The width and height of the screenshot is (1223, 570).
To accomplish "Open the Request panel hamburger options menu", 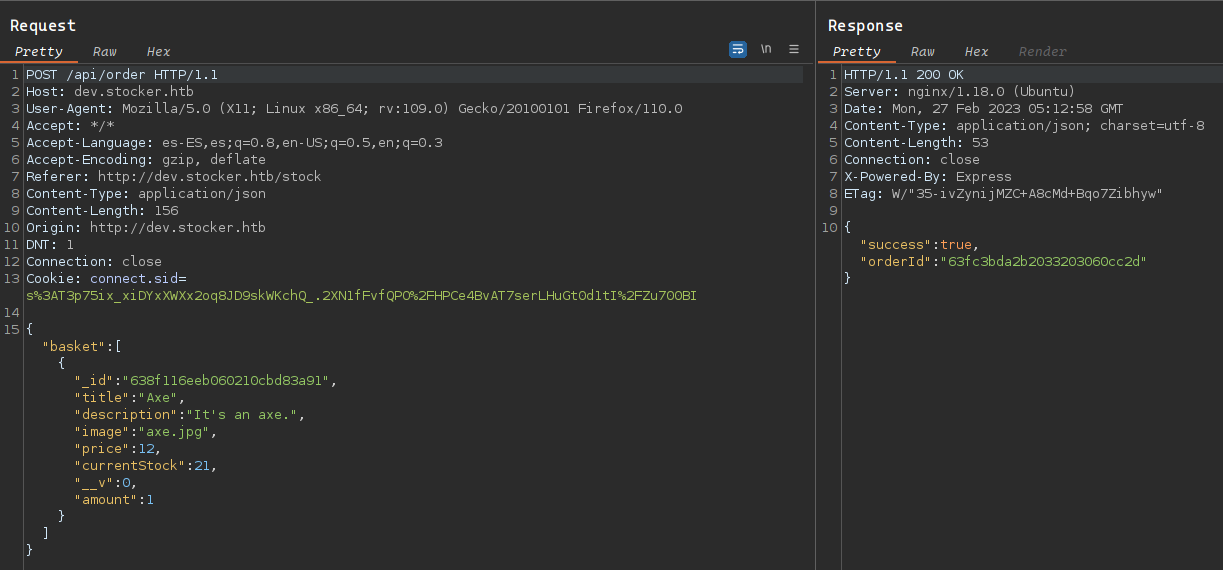I will point(794,49).
